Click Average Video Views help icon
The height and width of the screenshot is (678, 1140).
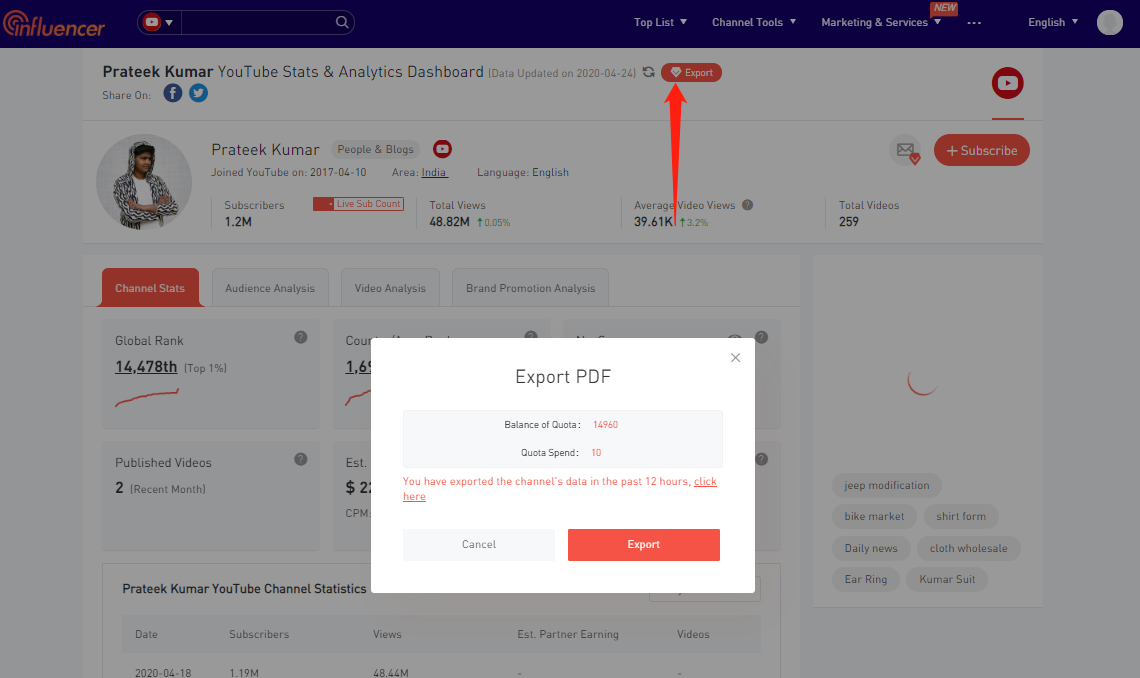point(747,205)
